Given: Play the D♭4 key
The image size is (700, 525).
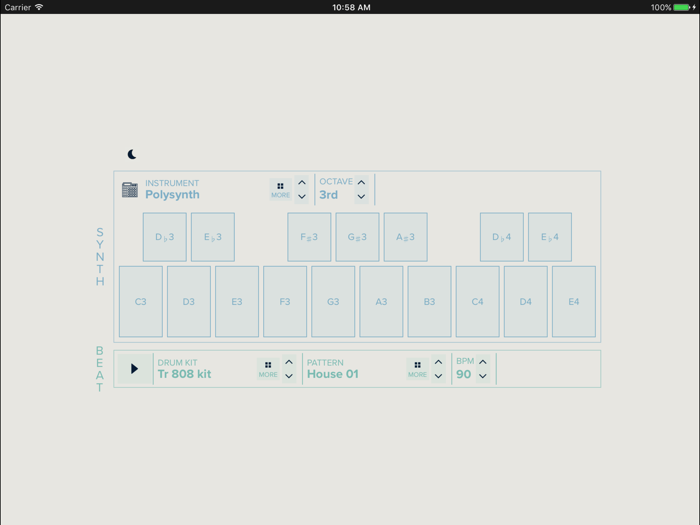Looking at the screenshot, I should (502, 237).
